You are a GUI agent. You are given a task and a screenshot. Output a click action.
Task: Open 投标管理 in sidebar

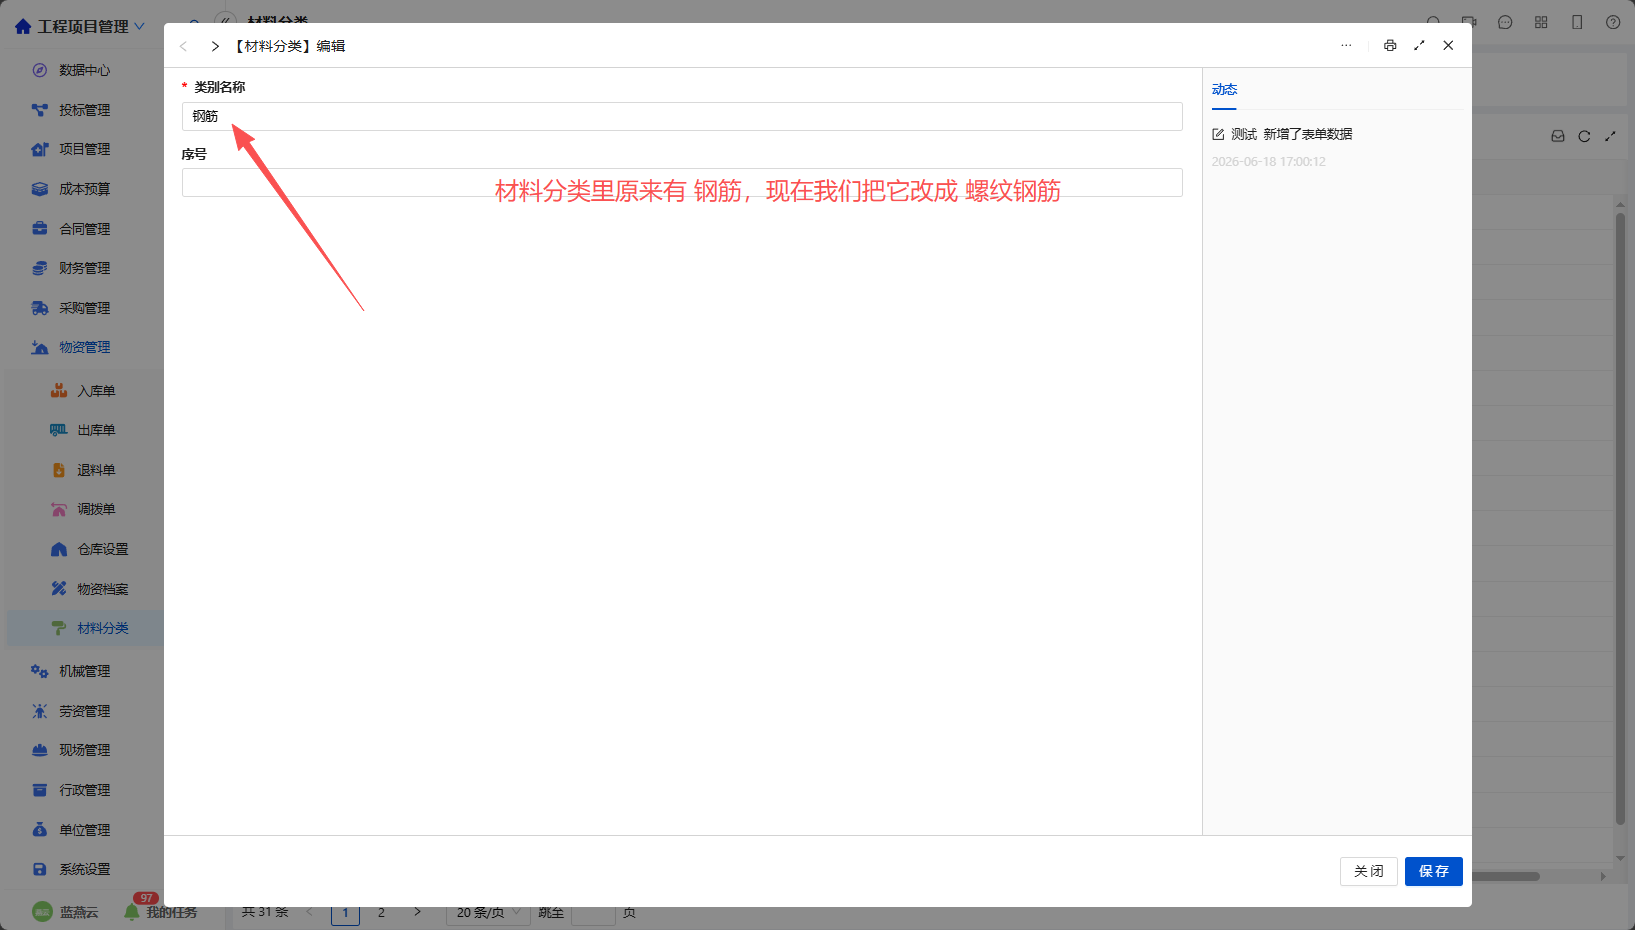[84, 110]
